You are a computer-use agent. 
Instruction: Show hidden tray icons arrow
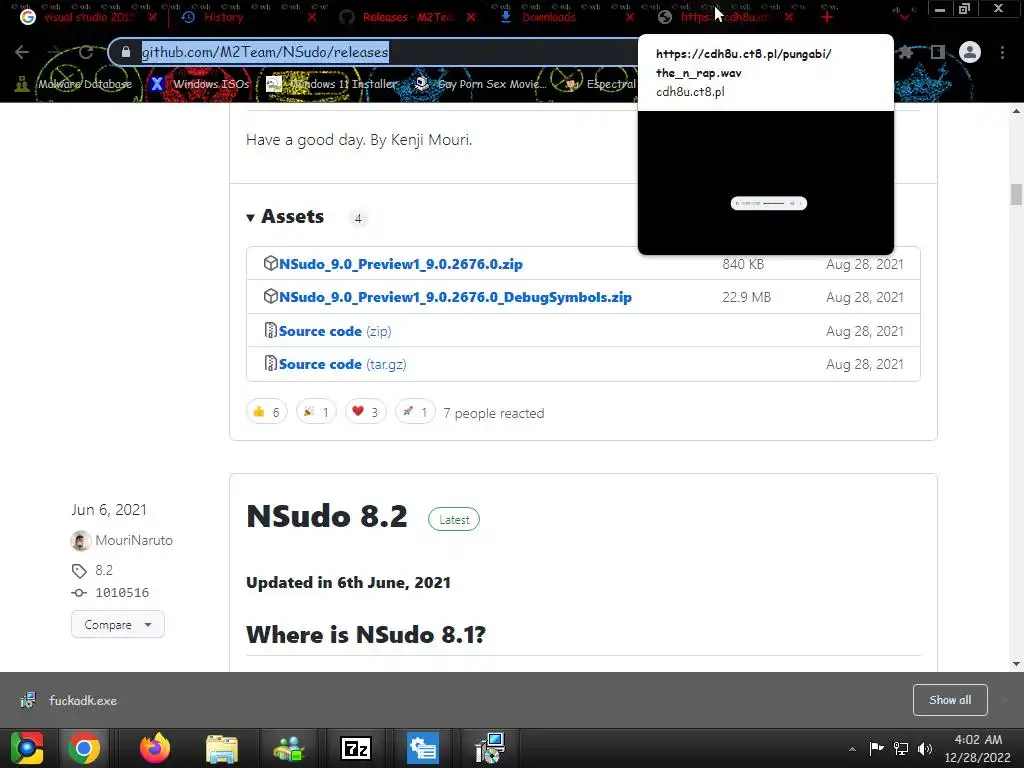(x=852, y=748)
